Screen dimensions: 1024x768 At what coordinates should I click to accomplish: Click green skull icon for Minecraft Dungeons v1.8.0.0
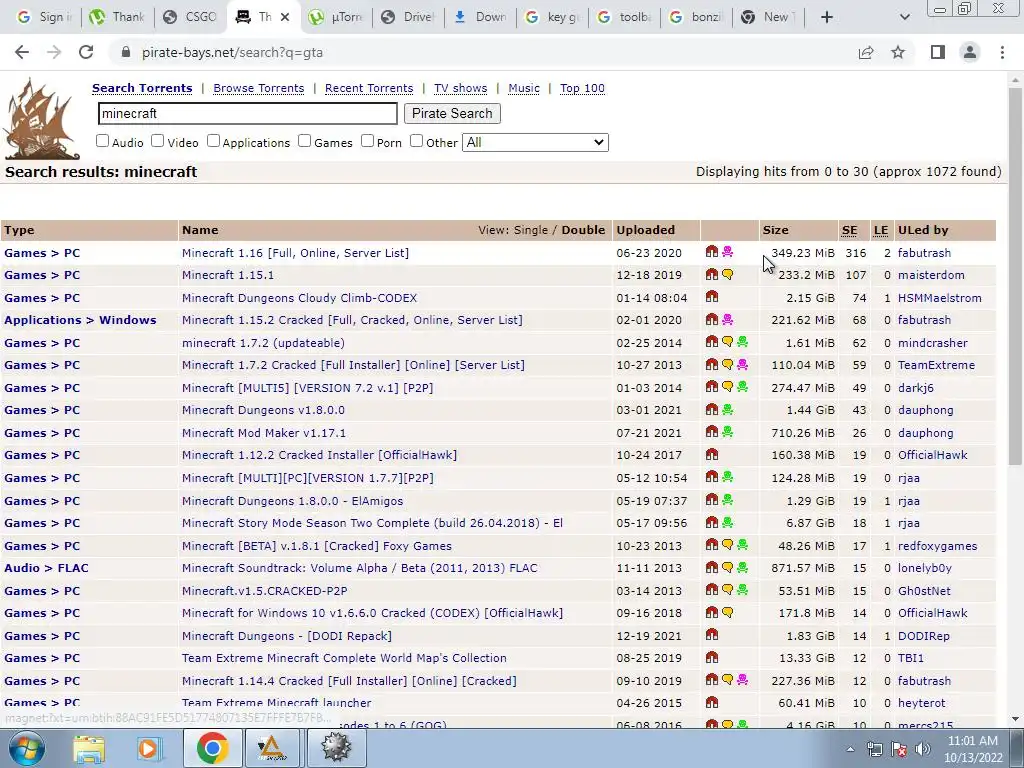727,409
